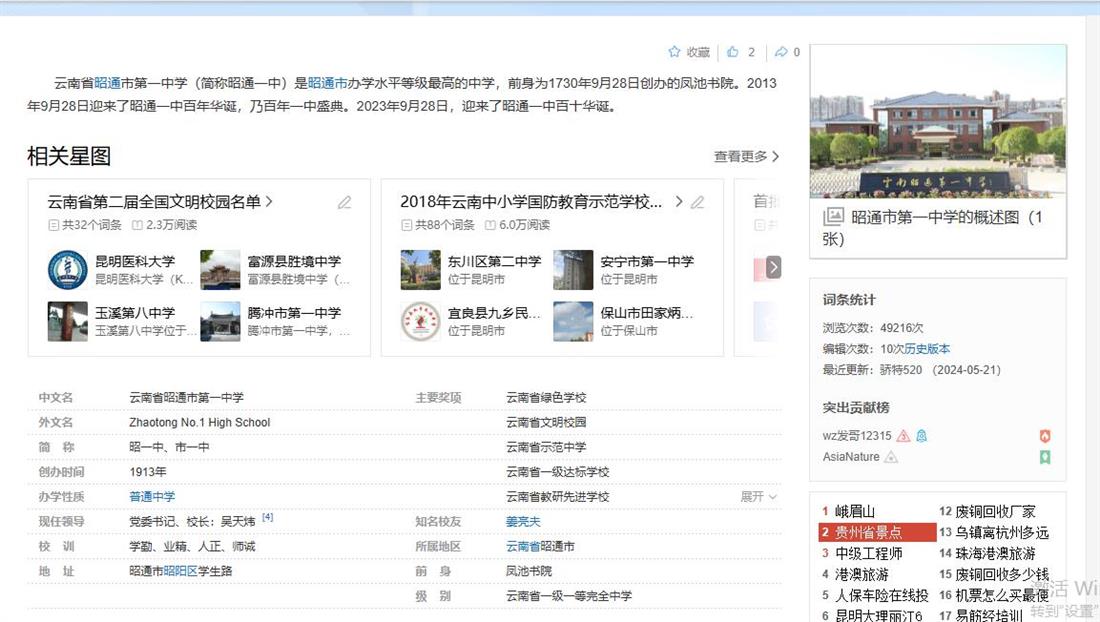Click 玉溪第八中学 entry title
Image resolution: width=1100 pixels, height=622 pixels.
pos(135,313)
